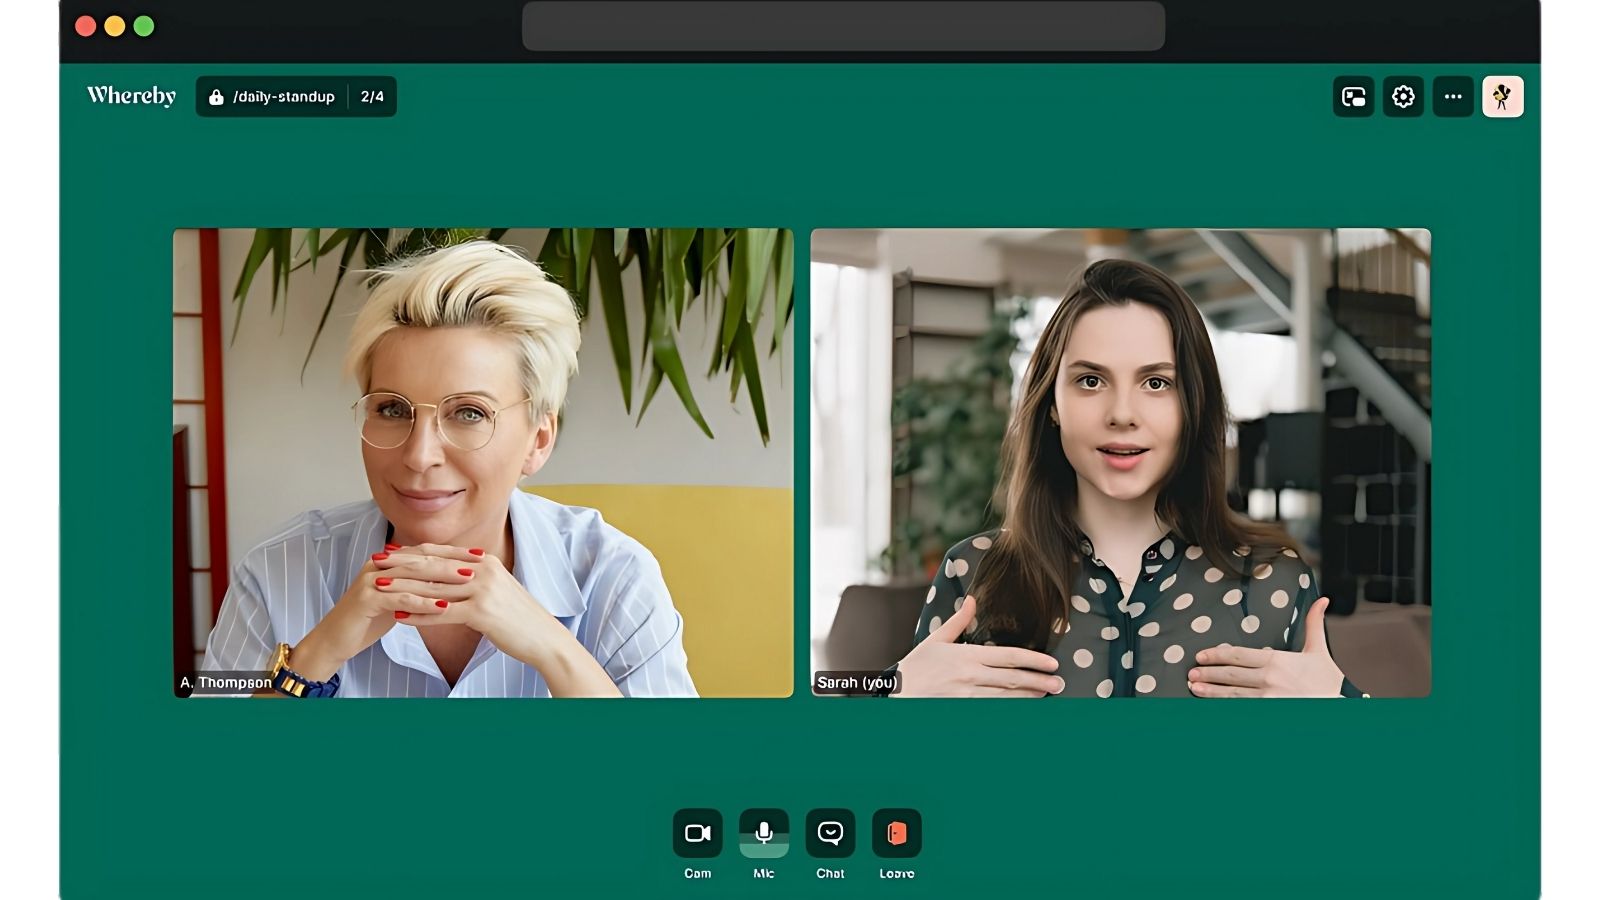
Task: Click the A. Thompson name label
Action: tap(226, 683)
